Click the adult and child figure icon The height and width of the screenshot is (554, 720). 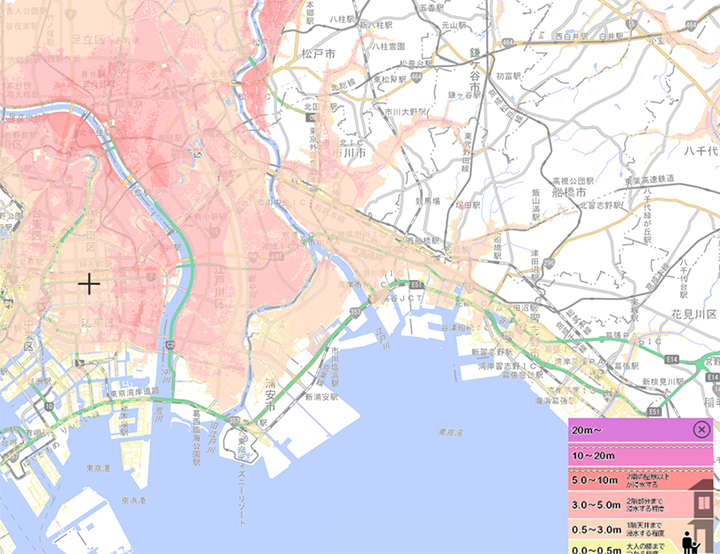coord(691,540)
